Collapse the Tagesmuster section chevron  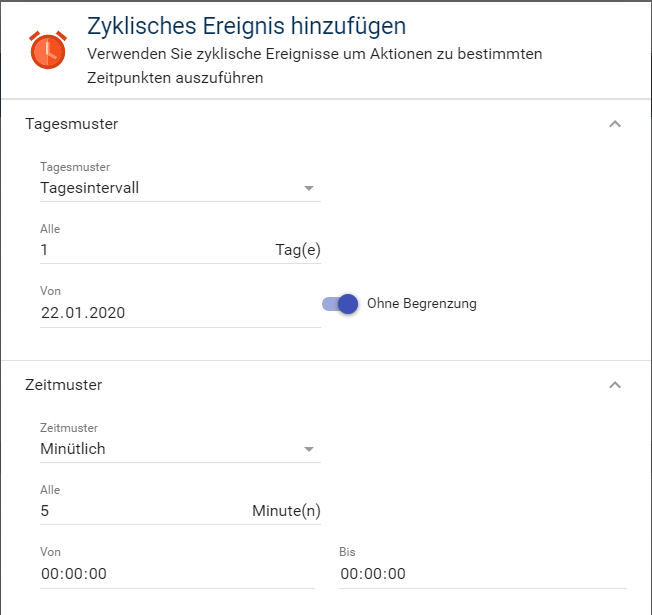[x=615, y=124]
